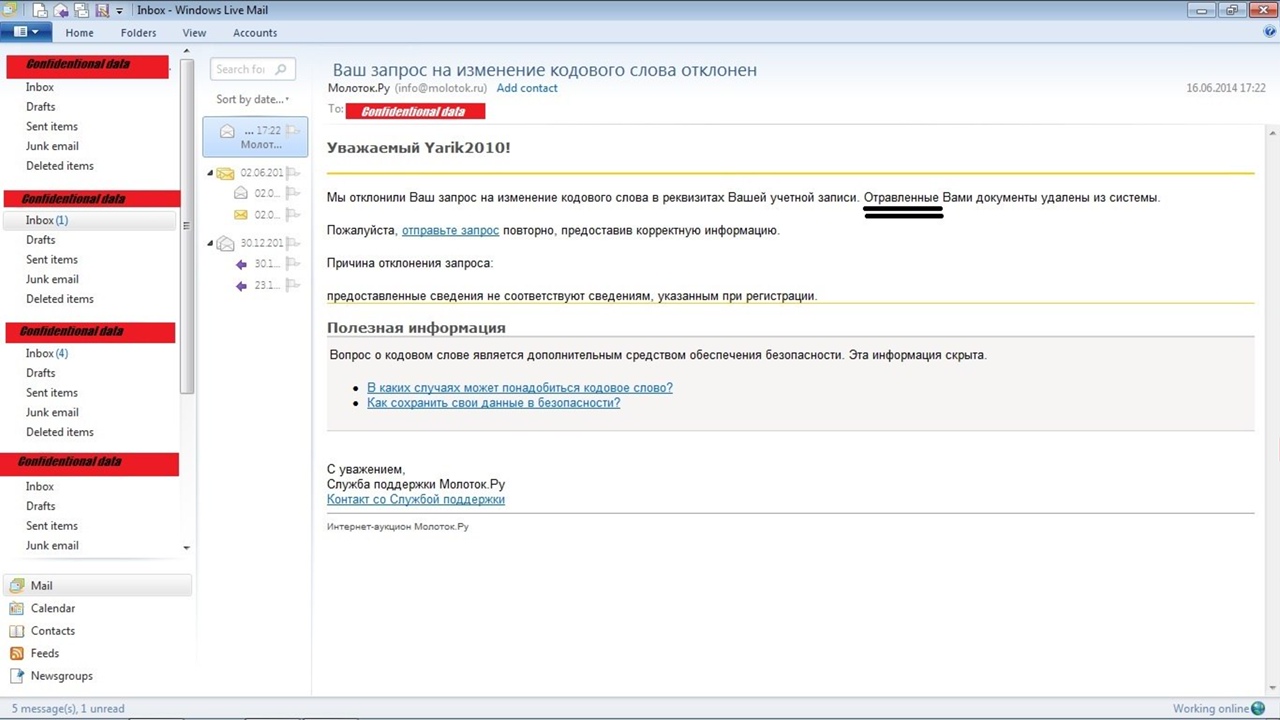Collapse the 02.06 conversation thread

coord(211,173)
